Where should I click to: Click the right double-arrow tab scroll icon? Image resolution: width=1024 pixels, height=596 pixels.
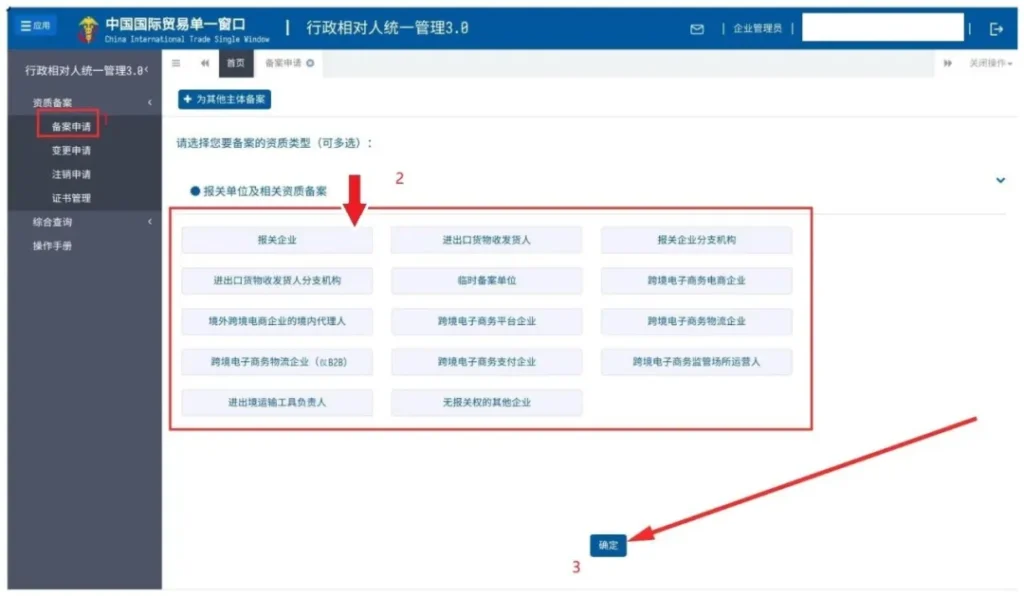[947, 63]
